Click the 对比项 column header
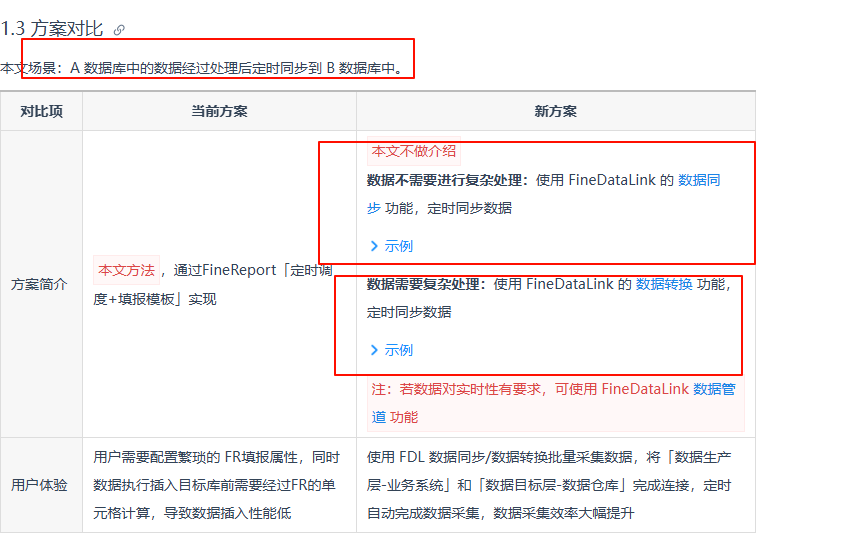Viewport: 852px width, 553px height. tap(42, 111)
